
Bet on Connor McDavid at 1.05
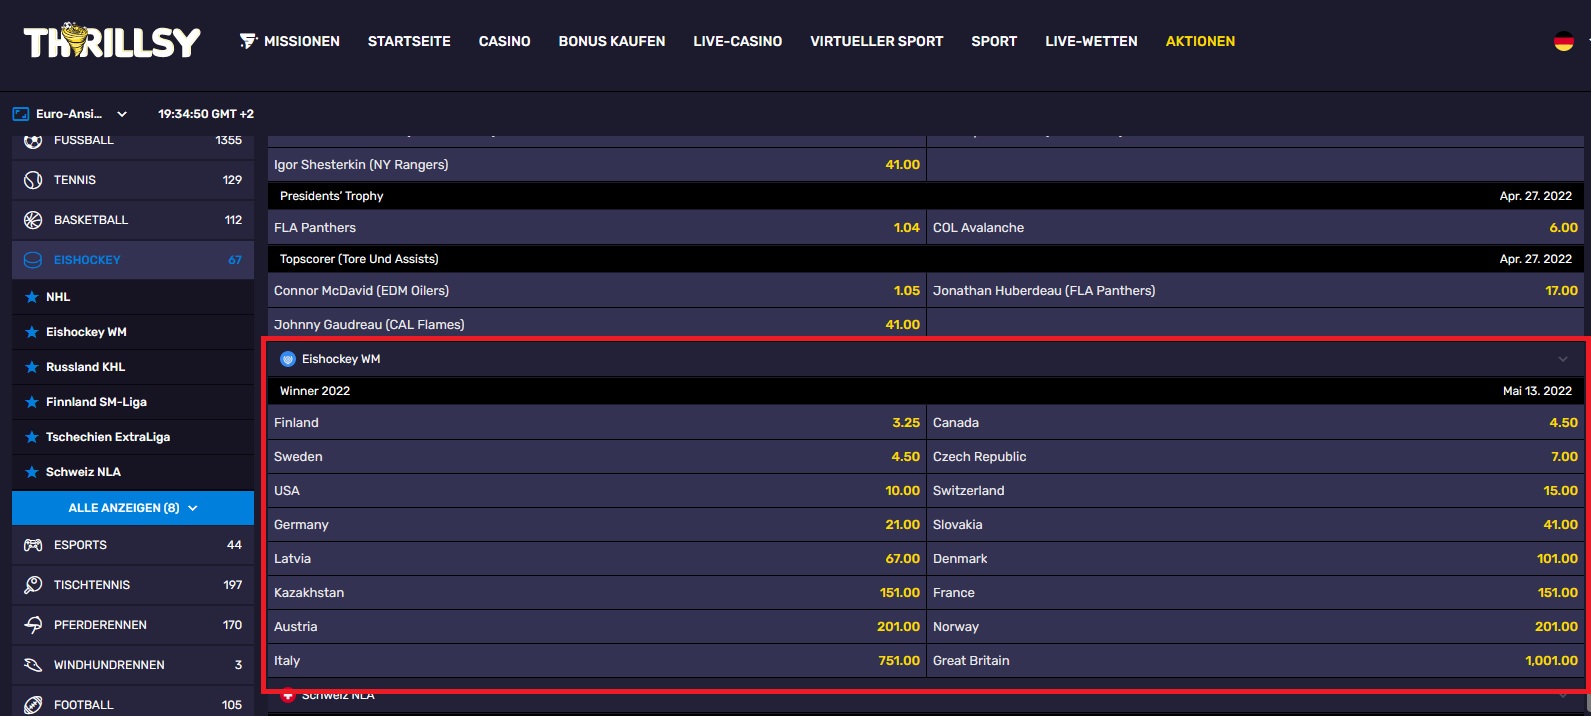[x=597, y=291]
